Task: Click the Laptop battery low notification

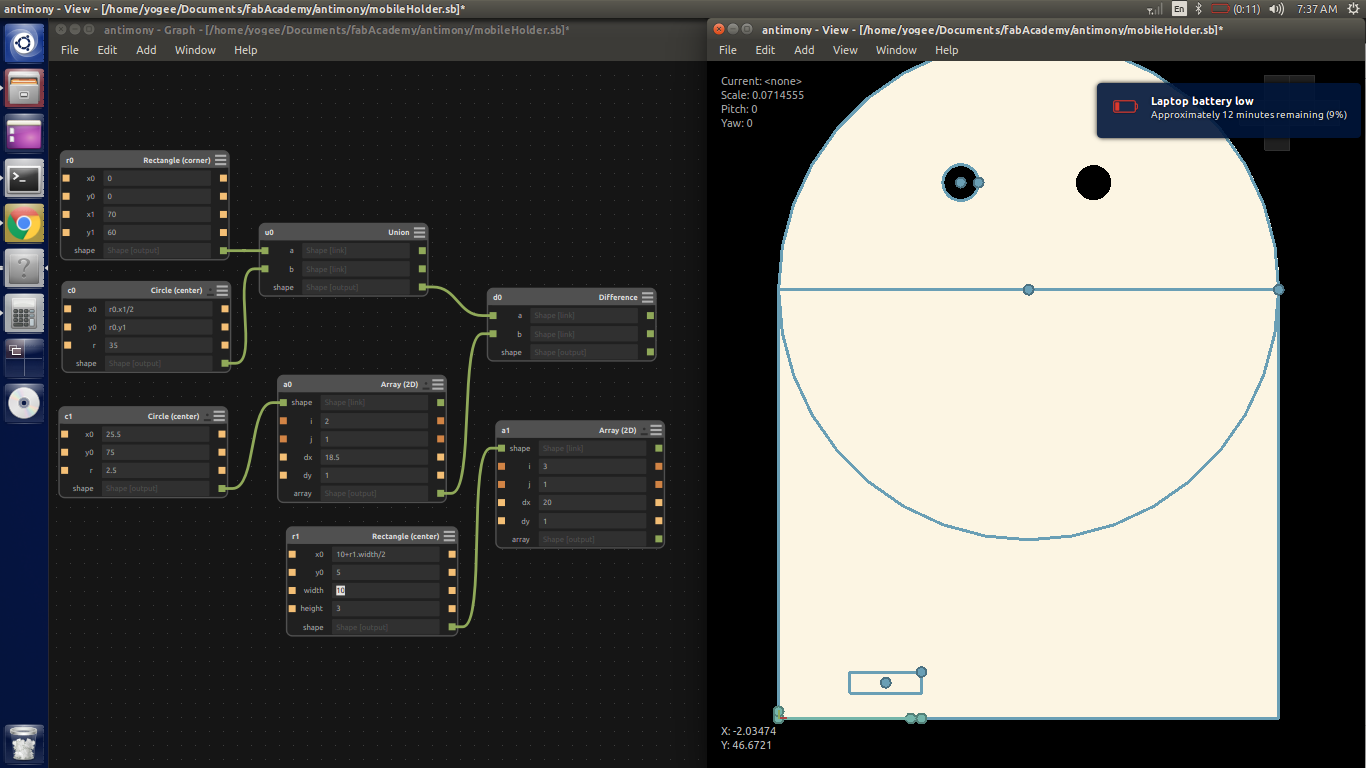Action: point(1228,110)
